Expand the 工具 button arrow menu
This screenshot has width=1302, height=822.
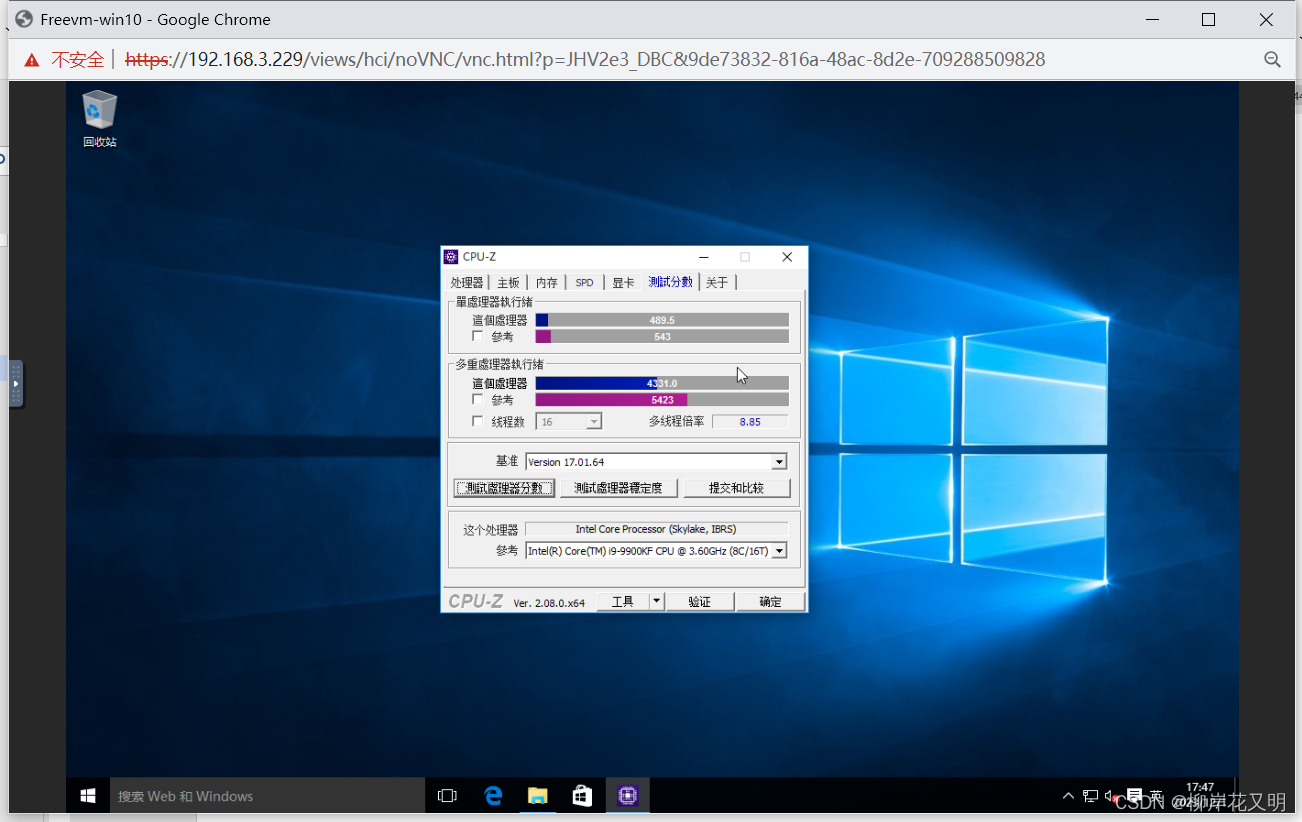pyautogui.click(x=656, y=601)
